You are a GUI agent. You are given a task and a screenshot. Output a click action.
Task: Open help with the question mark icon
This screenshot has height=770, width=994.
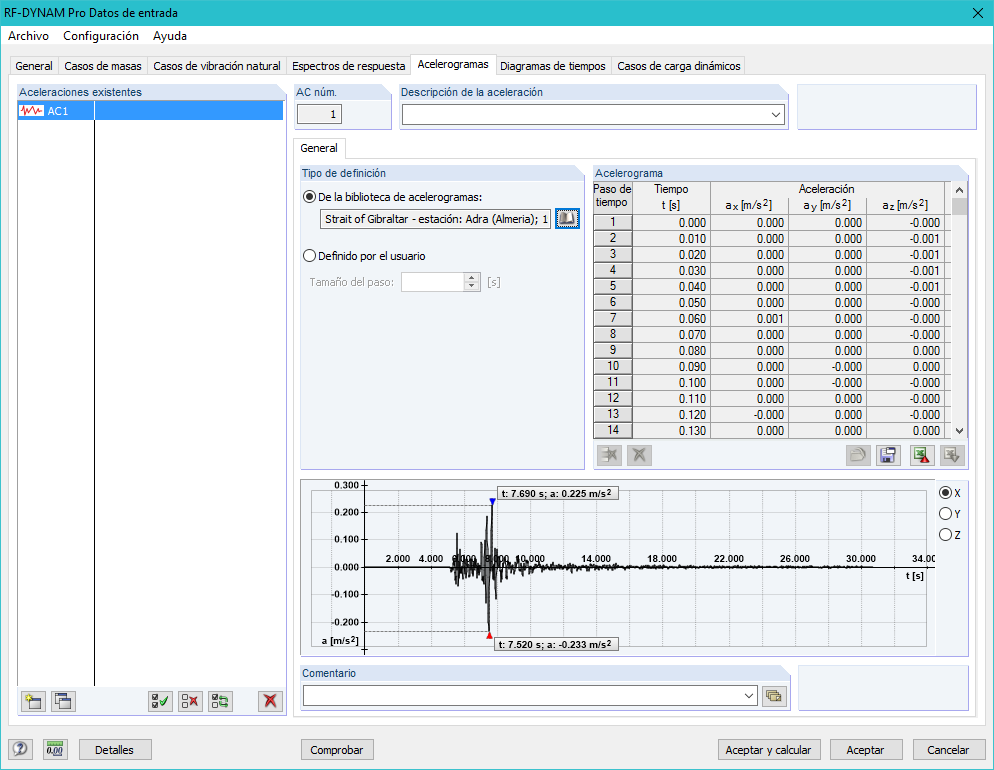[x=20, y=749]
